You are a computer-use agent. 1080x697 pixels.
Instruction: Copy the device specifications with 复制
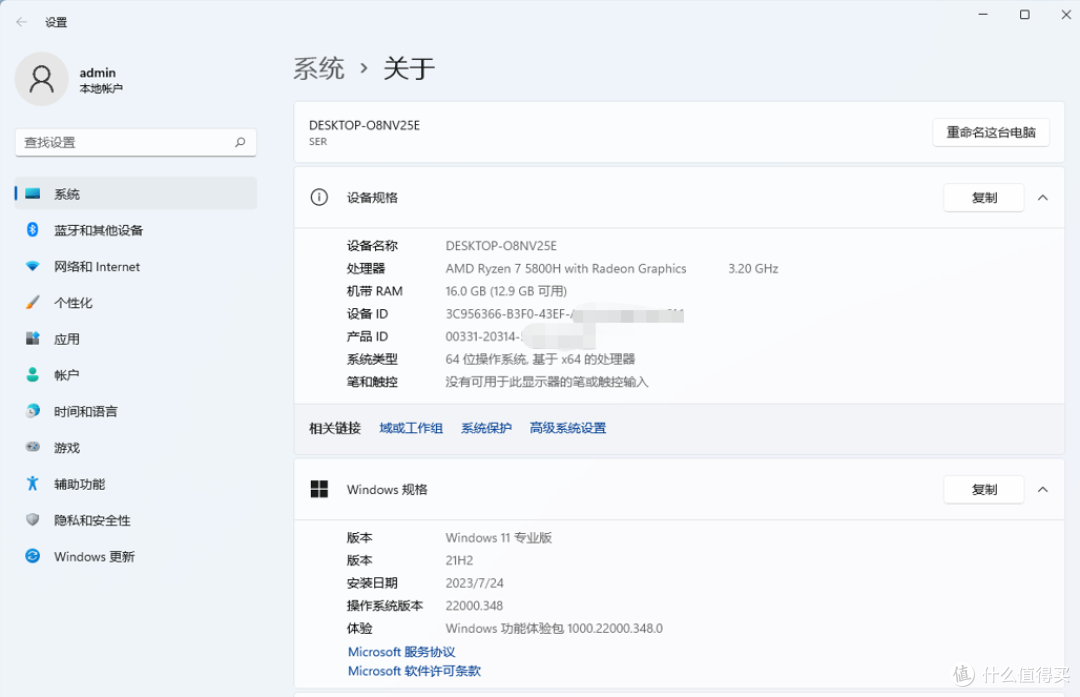(984, 198)
